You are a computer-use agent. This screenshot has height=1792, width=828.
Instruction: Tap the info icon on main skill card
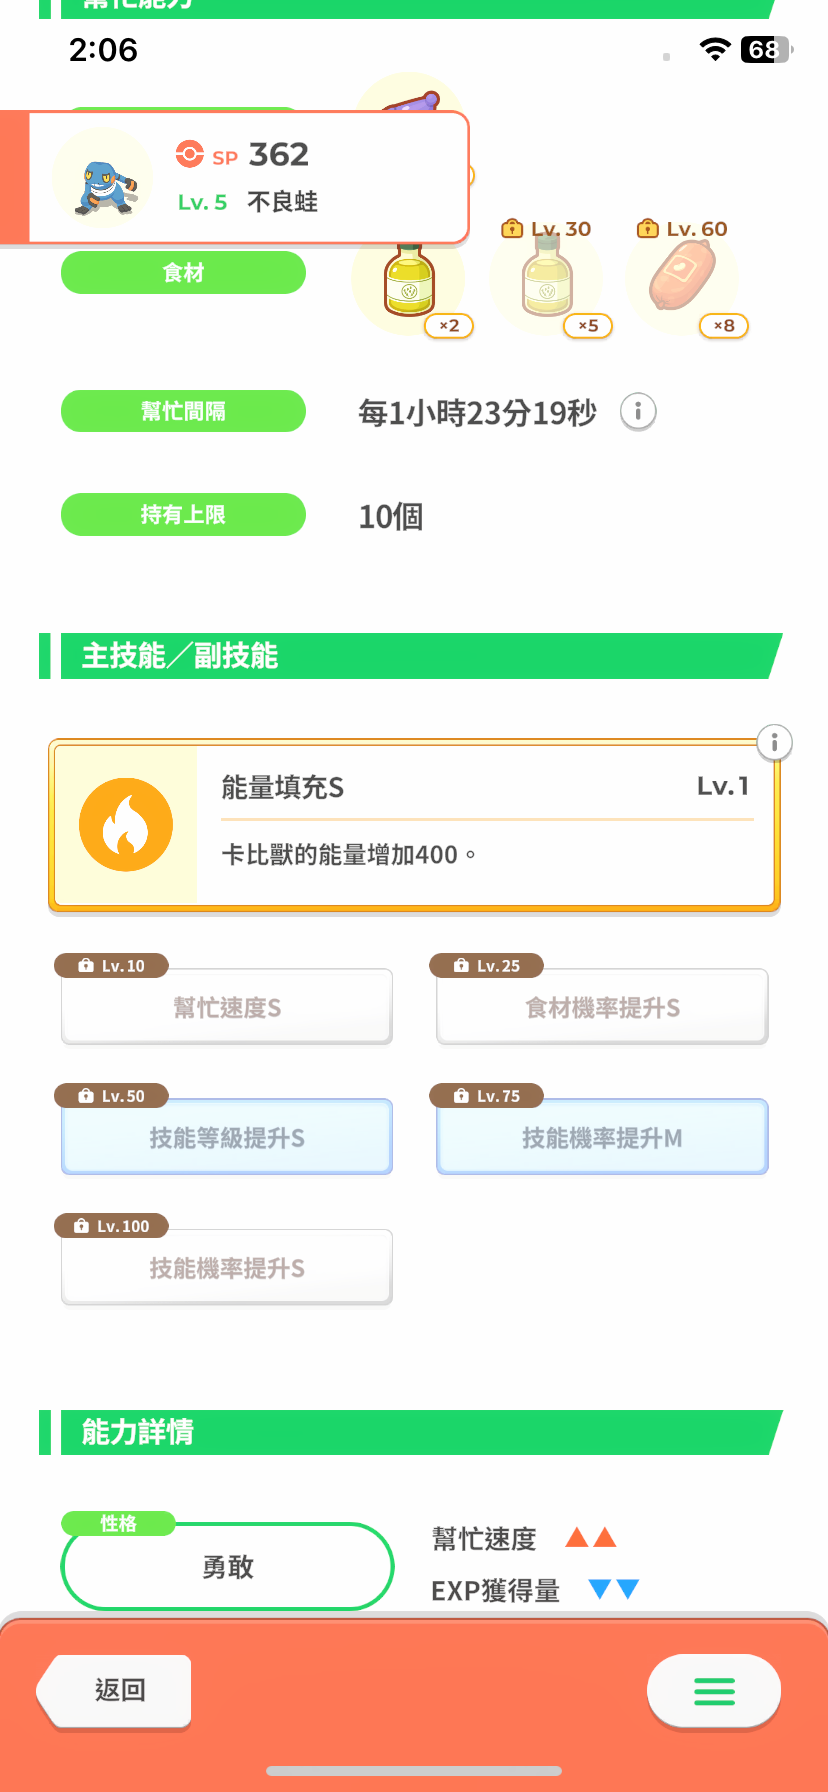(774, 743)
